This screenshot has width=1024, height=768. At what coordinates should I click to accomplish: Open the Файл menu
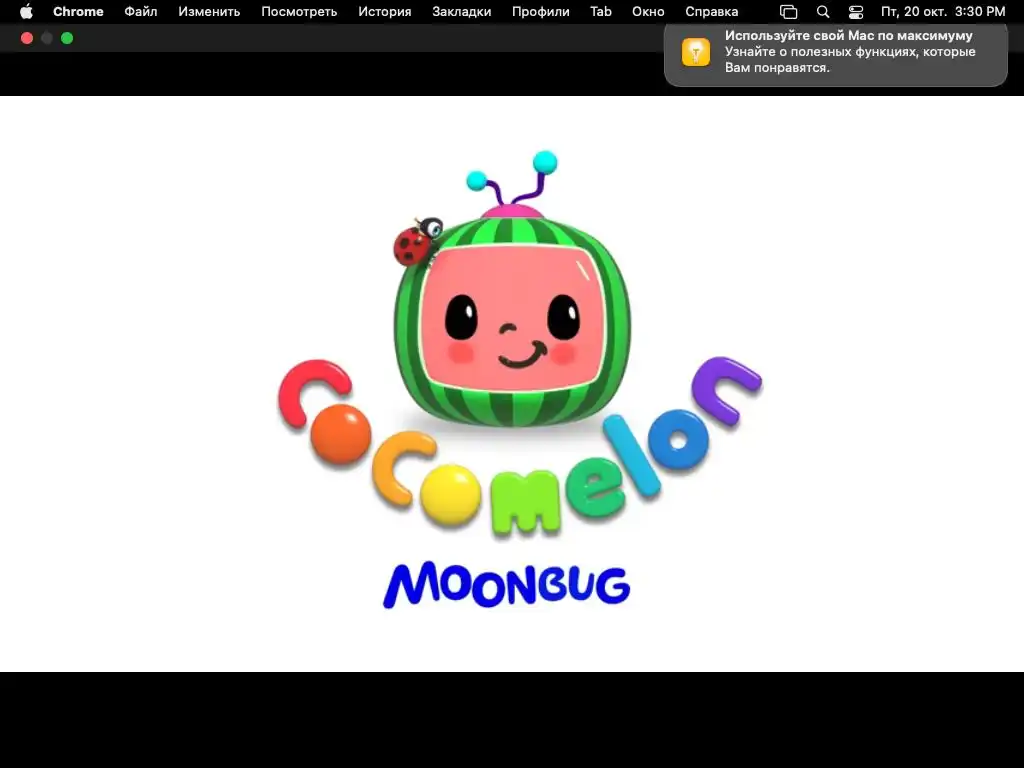[140, 12]
